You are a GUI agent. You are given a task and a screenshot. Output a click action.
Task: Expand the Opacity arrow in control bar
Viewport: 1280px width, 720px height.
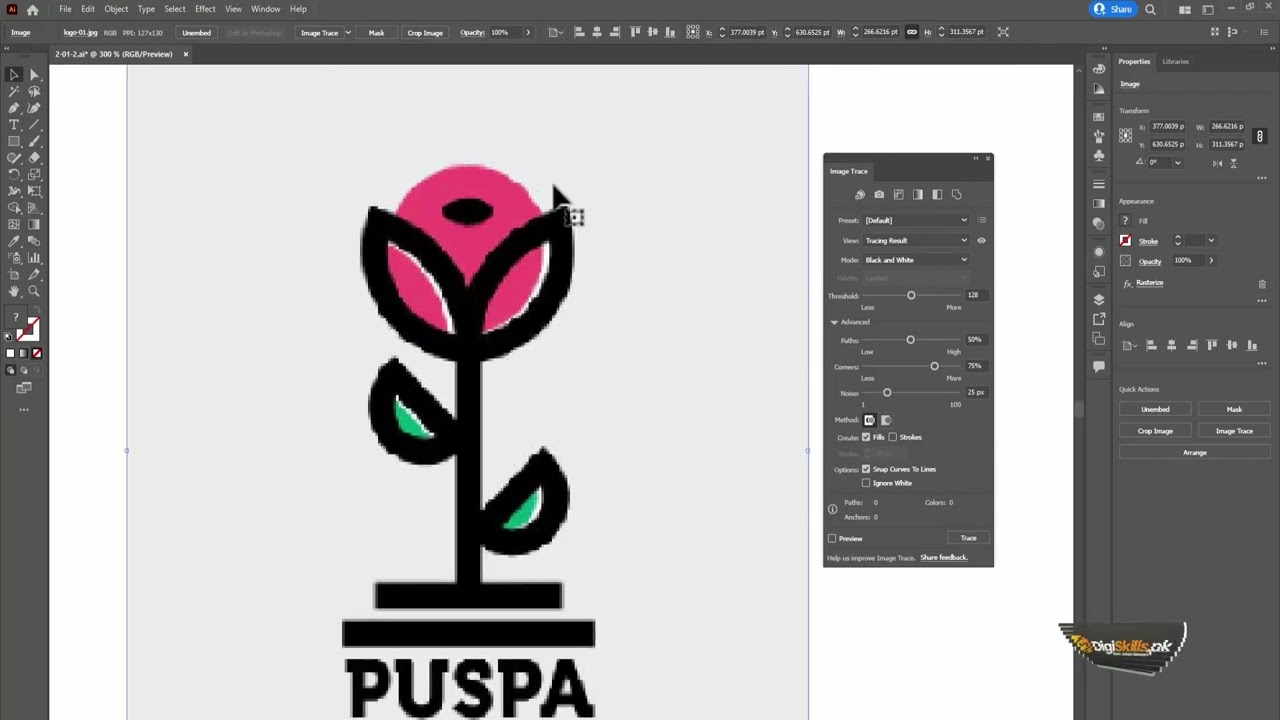pos(528,32)
